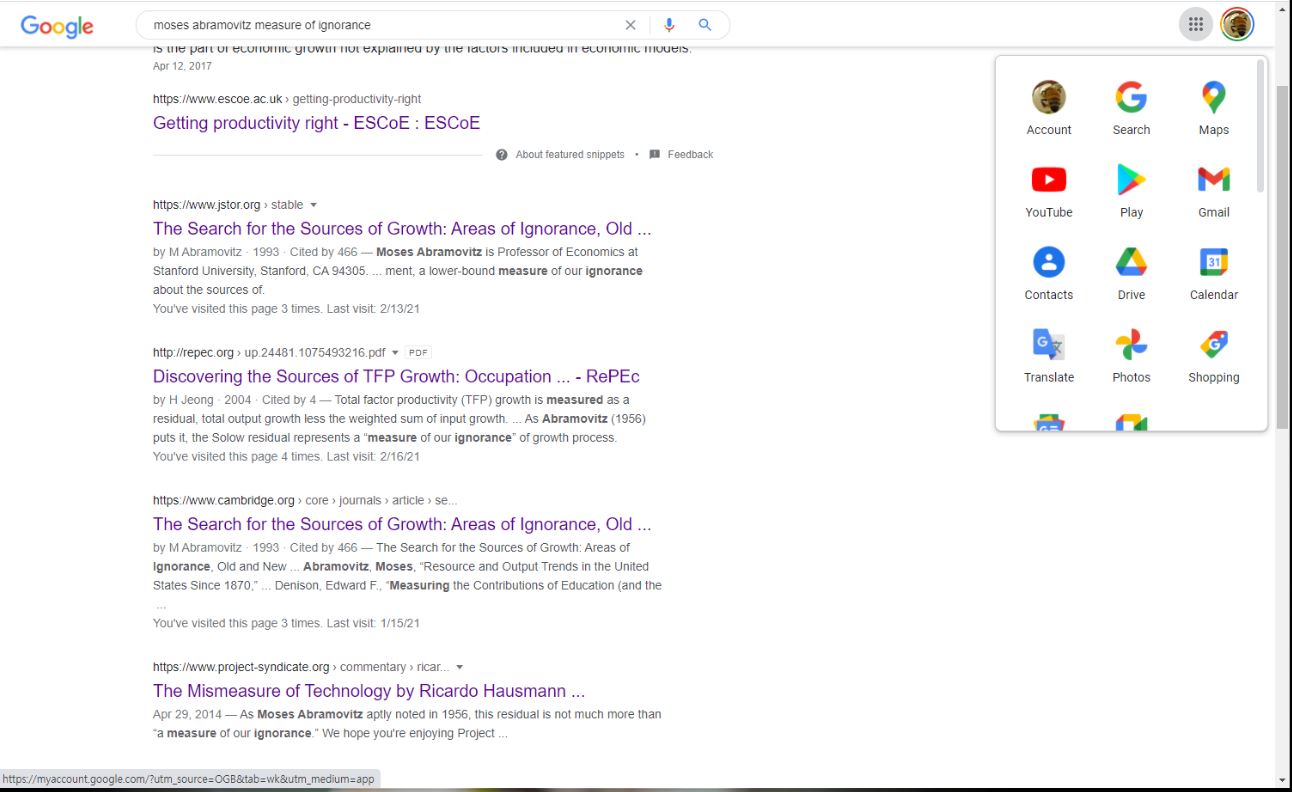Open the Google logo home link
The height and width of the screenshot is (792, 1292).
click(x=57, y=26)
